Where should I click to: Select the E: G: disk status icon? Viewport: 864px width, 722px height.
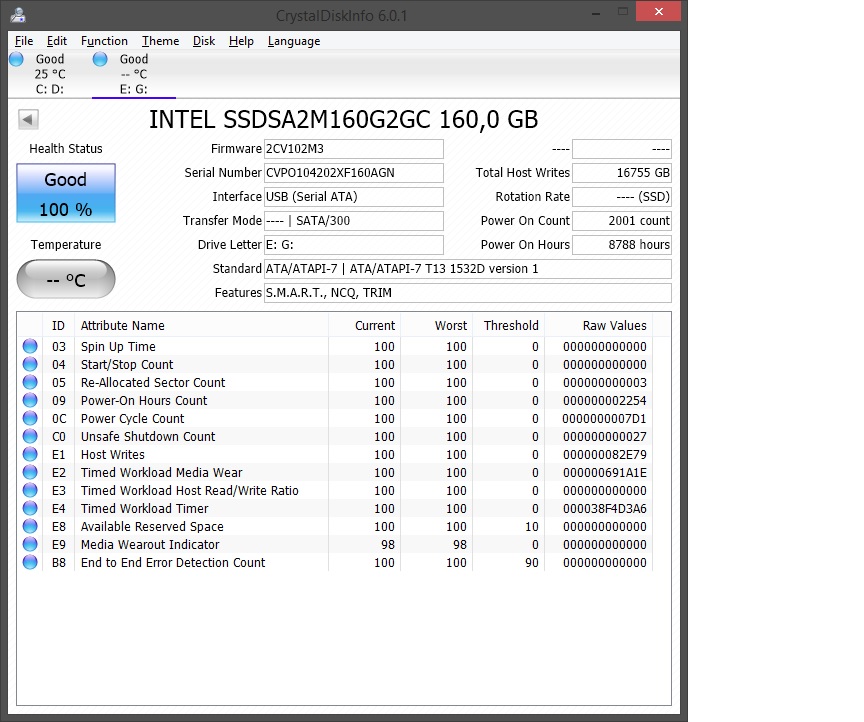[x=100, y=59]
